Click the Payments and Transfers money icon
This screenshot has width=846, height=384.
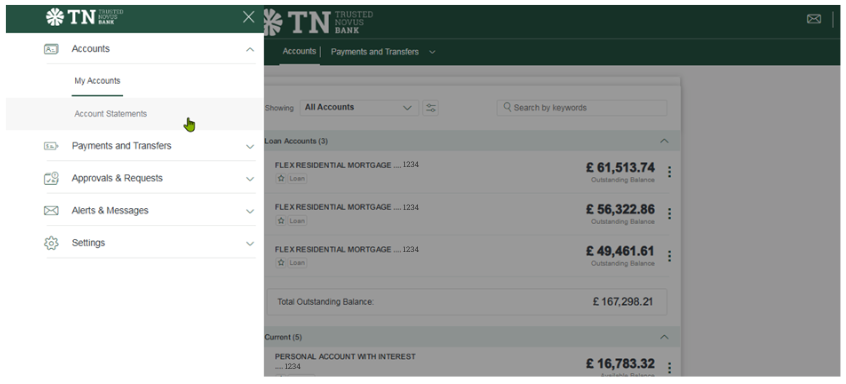pyautogui.click(x=51, y=146)
